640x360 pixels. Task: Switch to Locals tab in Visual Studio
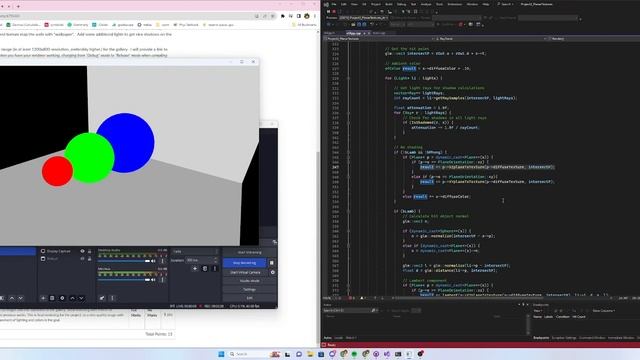pyautogui.click(x=338, y=338)
